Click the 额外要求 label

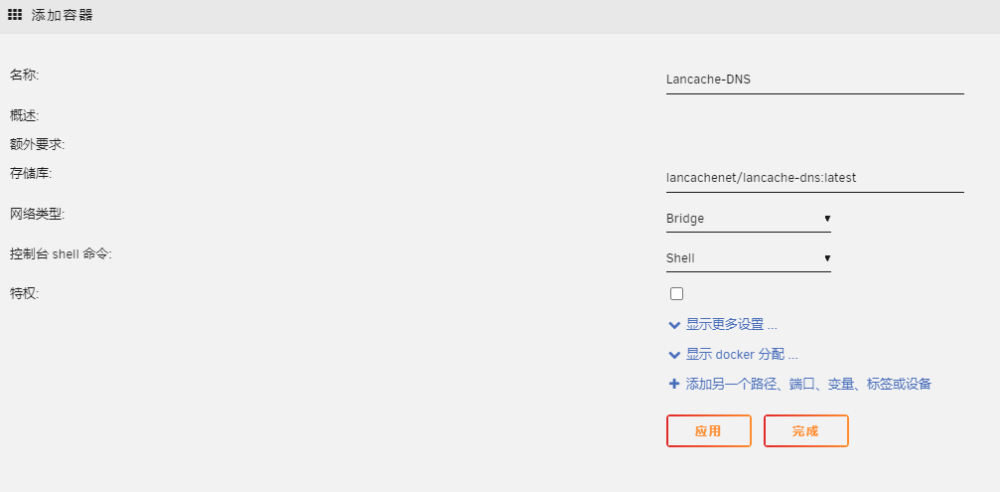click(38, 144)
